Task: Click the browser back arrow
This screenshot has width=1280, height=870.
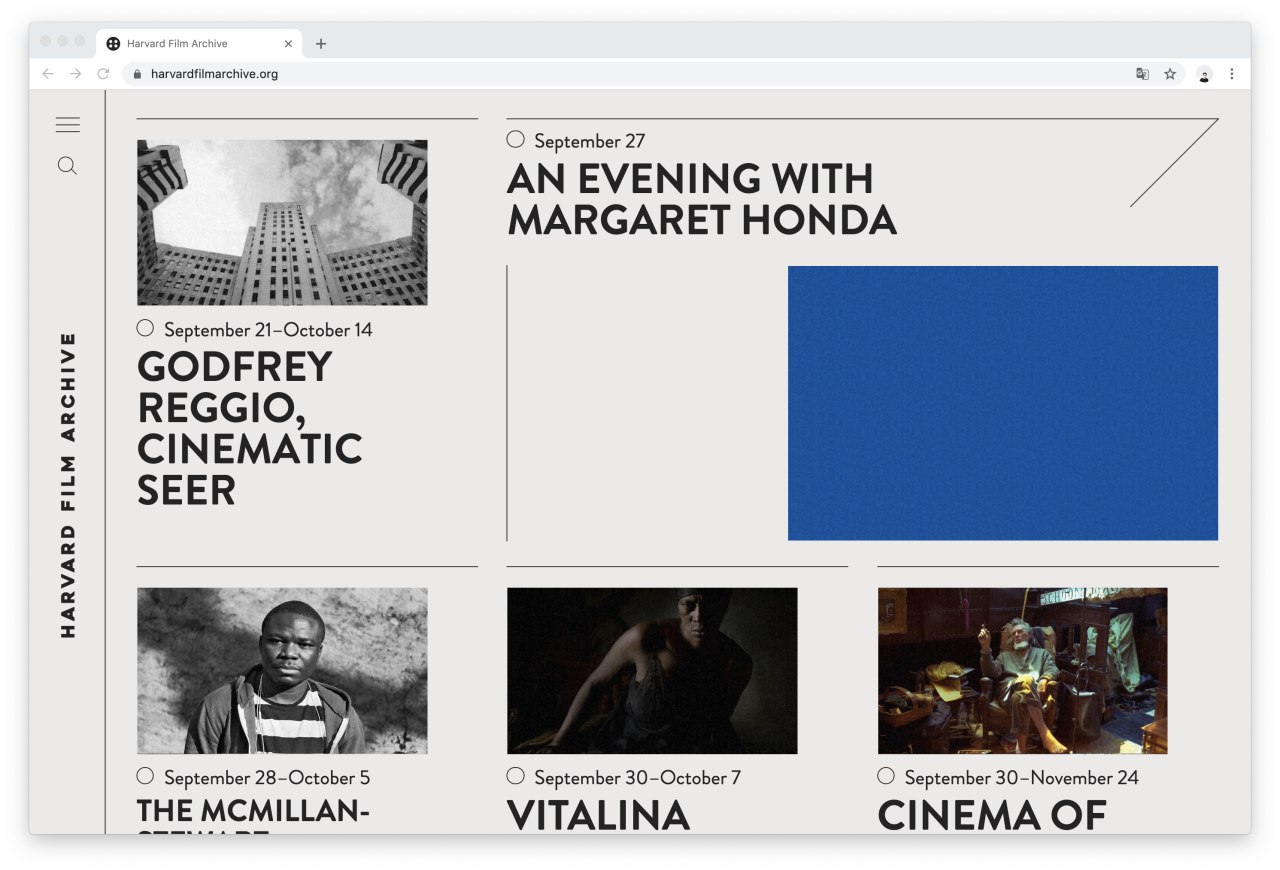Action: pos(48,74)
